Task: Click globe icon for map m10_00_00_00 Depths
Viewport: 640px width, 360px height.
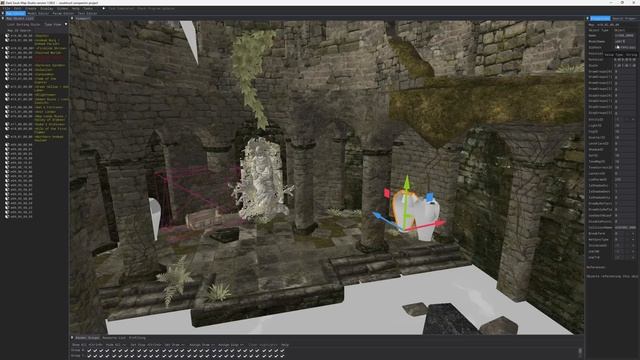Action: coord(7,36)
